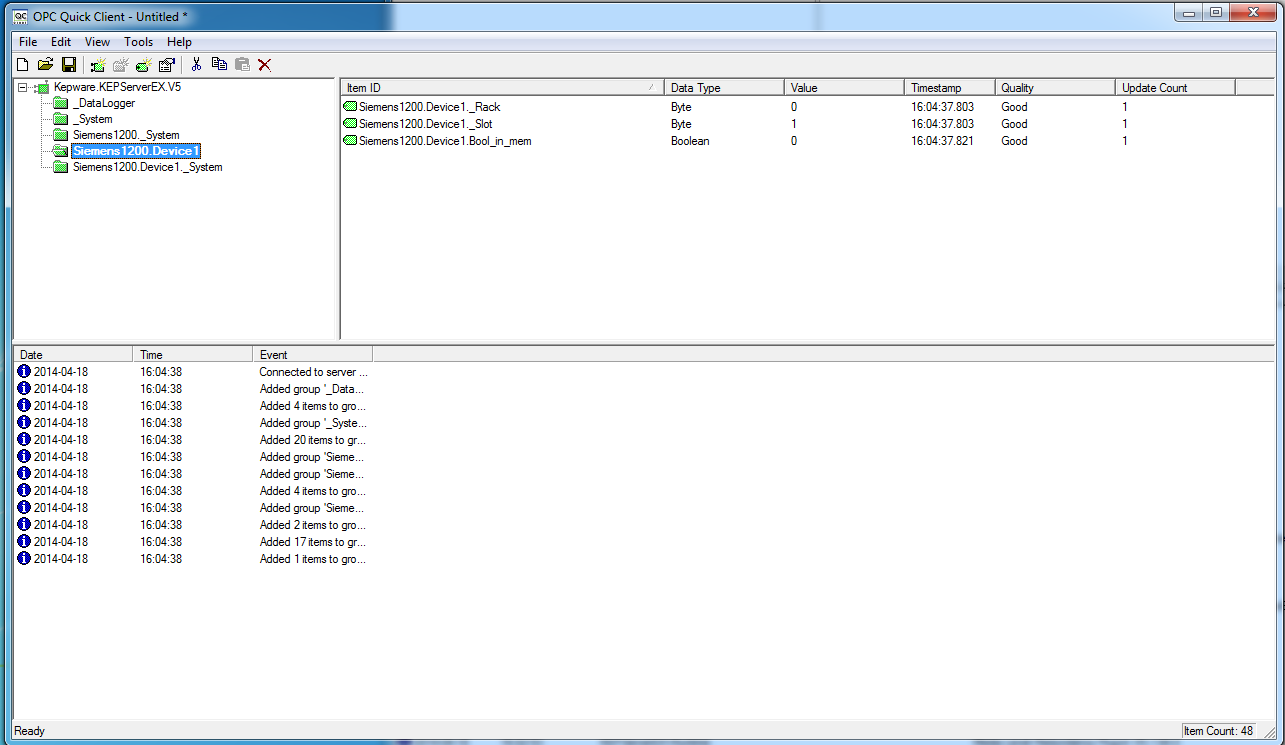Image resolution: width=1285 pixels, height=745 pixels.
Task: Click the greyed-out Paste toolbar icon
Action: click(242, 65)
